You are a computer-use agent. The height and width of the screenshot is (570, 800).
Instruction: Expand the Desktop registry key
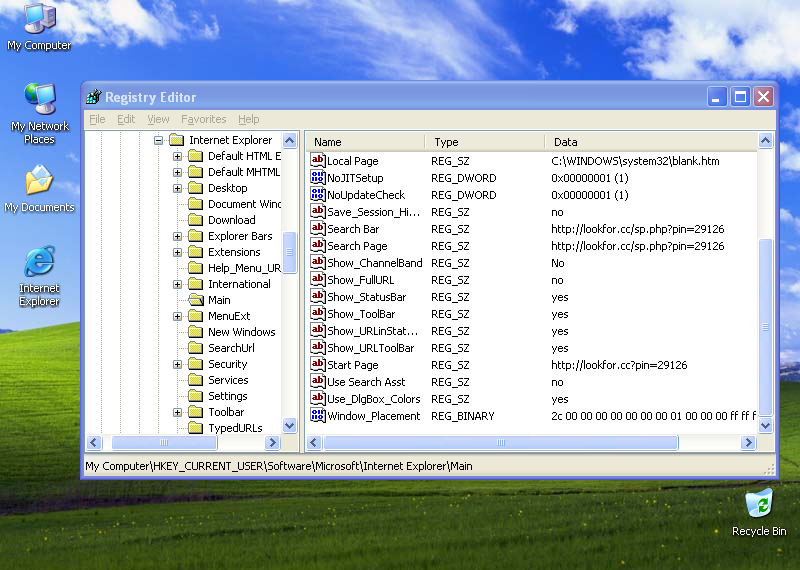(178, 188)
